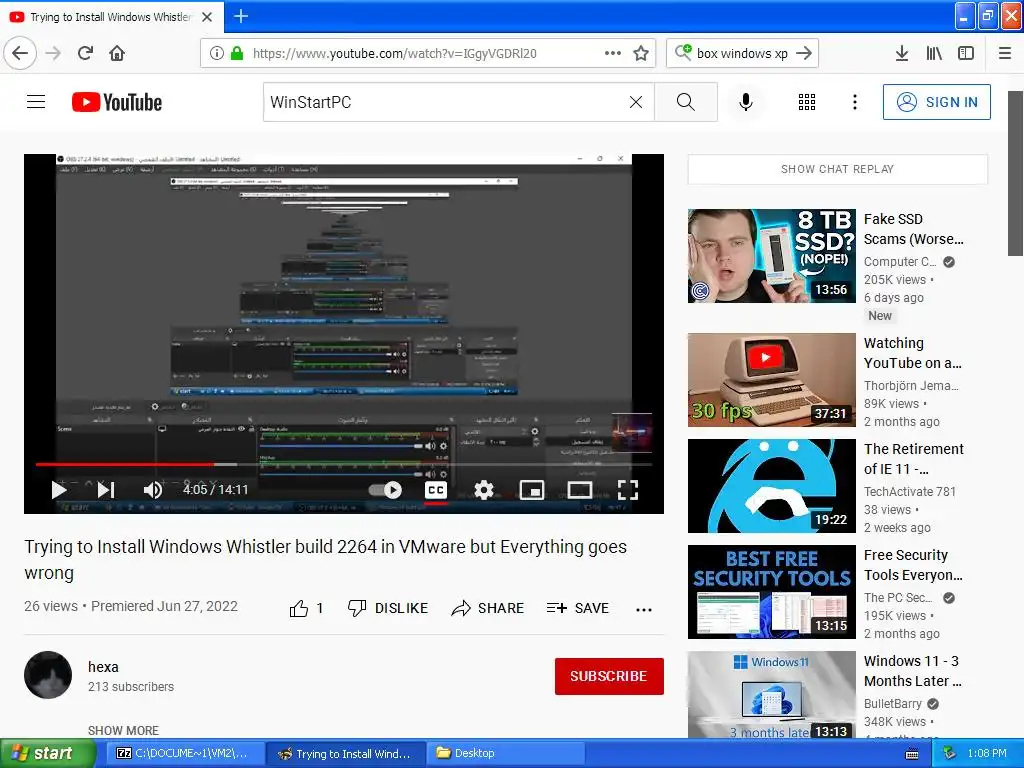Enable miniplayer mode

[x=532, y=490]
